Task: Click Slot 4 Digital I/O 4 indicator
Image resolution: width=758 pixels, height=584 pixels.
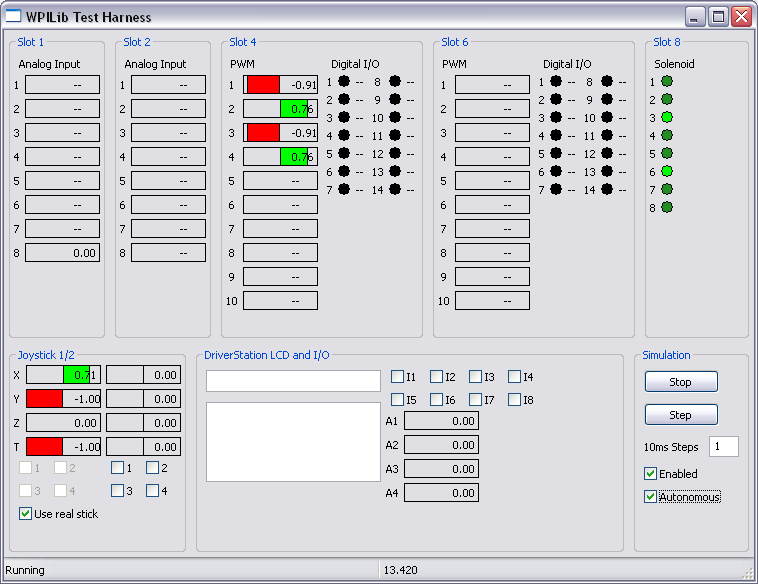Action: click(x=344, y=135)
